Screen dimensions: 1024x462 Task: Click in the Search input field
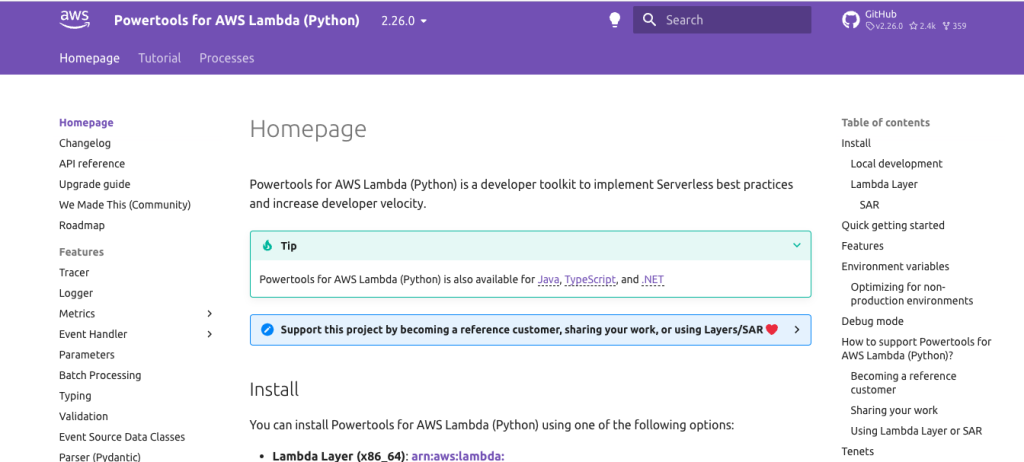(722, 20)
